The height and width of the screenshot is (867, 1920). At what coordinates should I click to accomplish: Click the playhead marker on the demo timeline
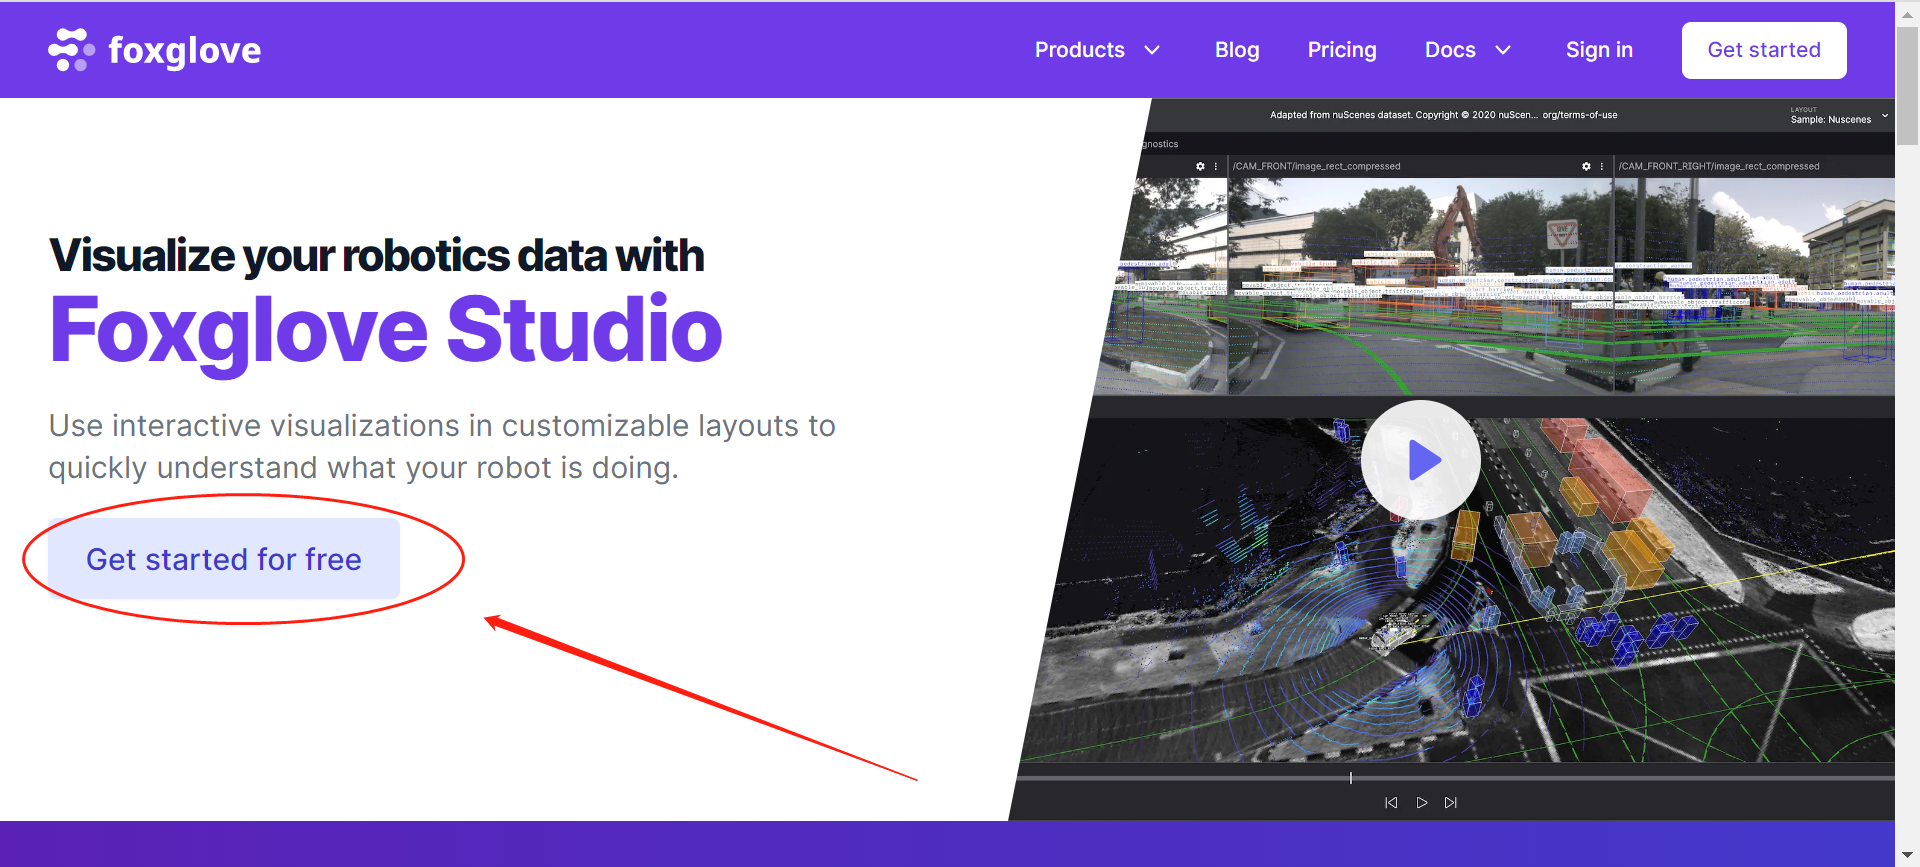(x=1350, y=778)
